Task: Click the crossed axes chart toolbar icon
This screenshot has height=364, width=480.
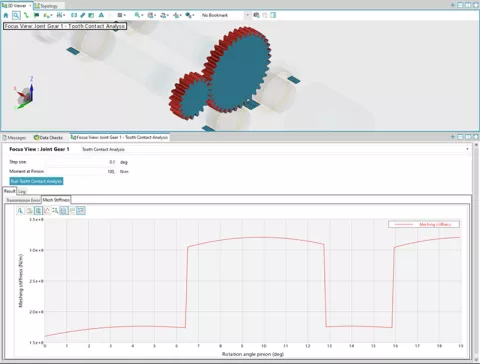Action: pos(72,211)
